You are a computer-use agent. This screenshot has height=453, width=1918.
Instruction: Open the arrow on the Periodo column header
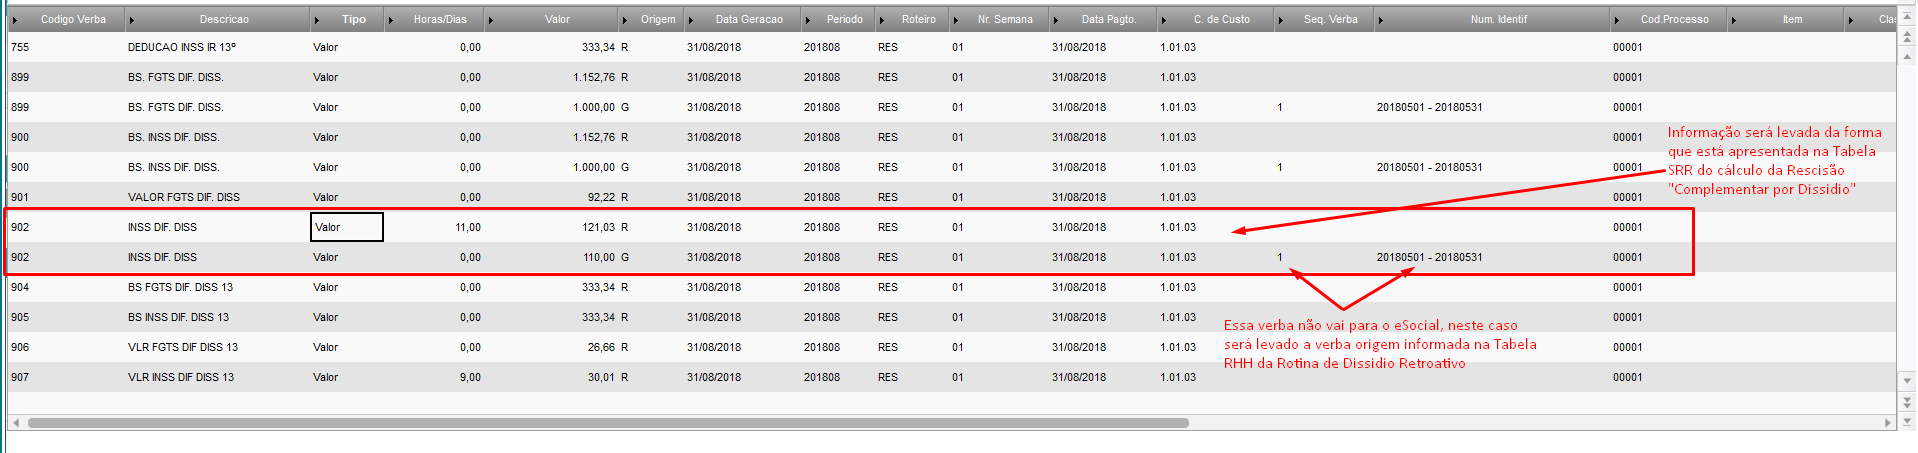click(808, 20)
